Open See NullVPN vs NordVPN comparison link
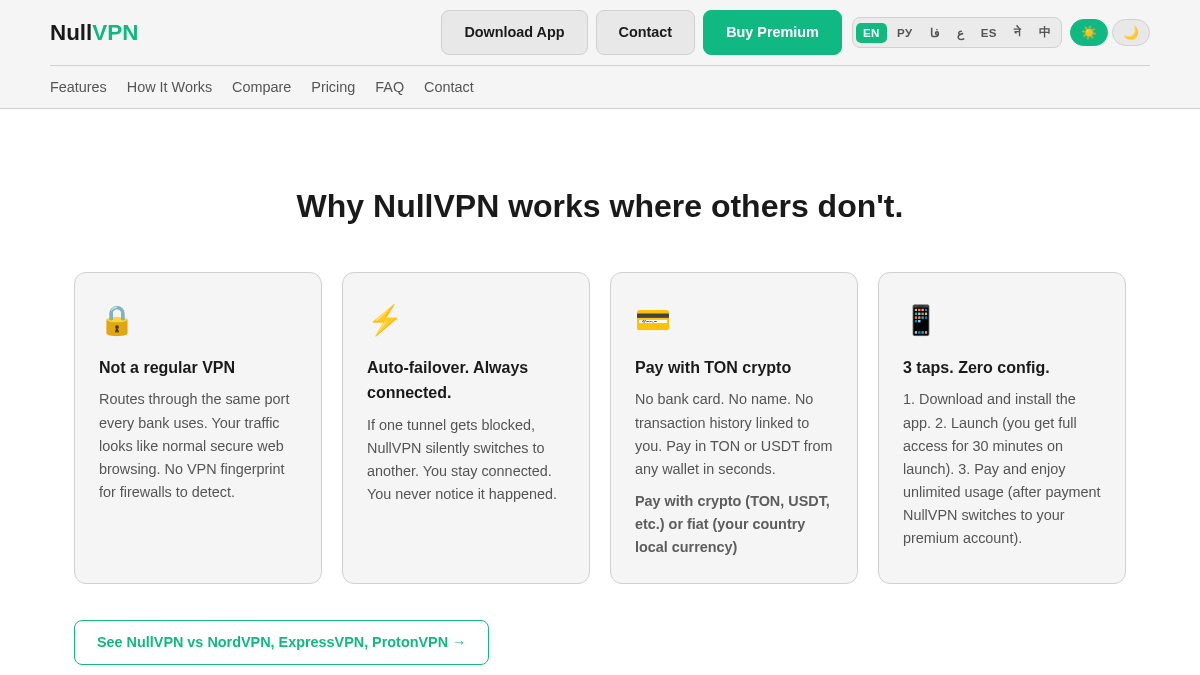 click(281, 642)
